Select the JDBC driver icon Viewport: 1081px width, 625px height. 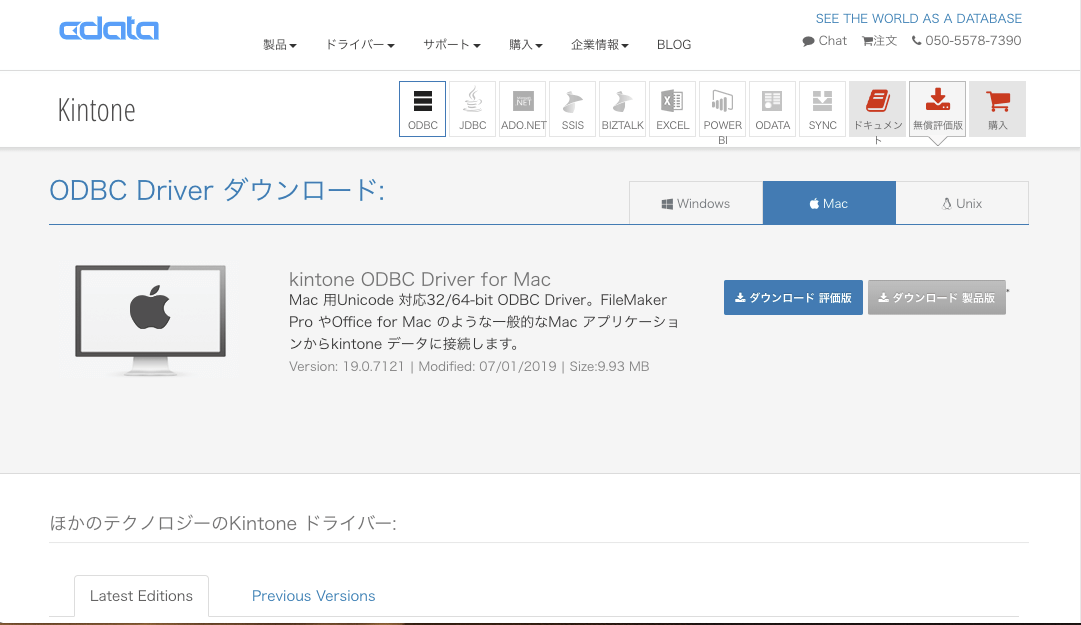click(472, 109)
